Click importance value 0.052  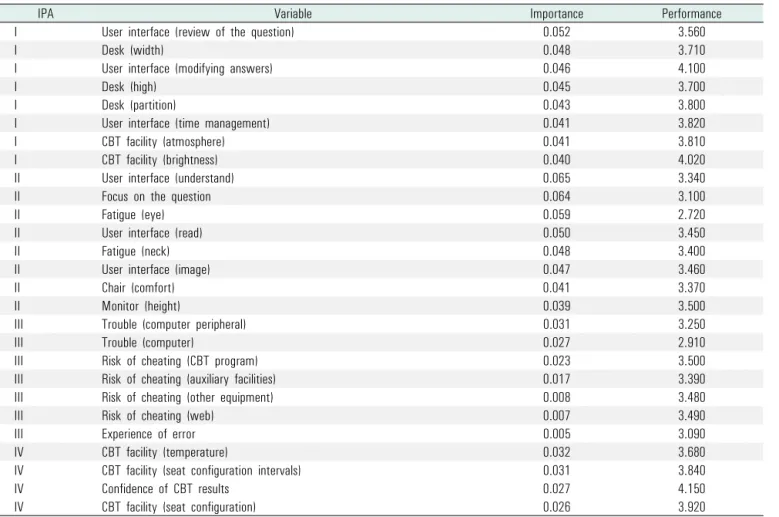pyautogui.click(x=556, y=32)
